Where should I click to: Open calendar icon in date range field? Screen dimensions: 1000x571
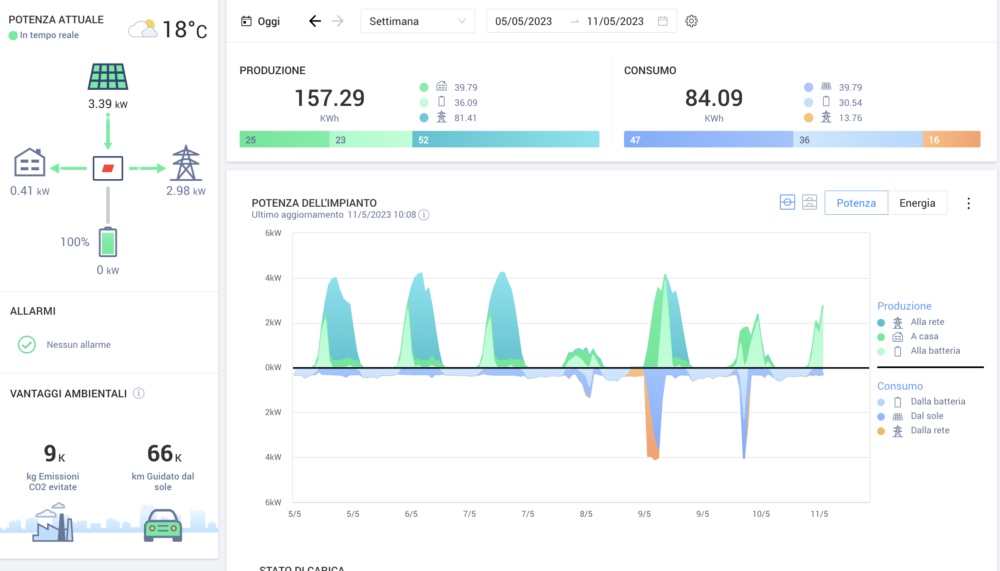point(663,21)
